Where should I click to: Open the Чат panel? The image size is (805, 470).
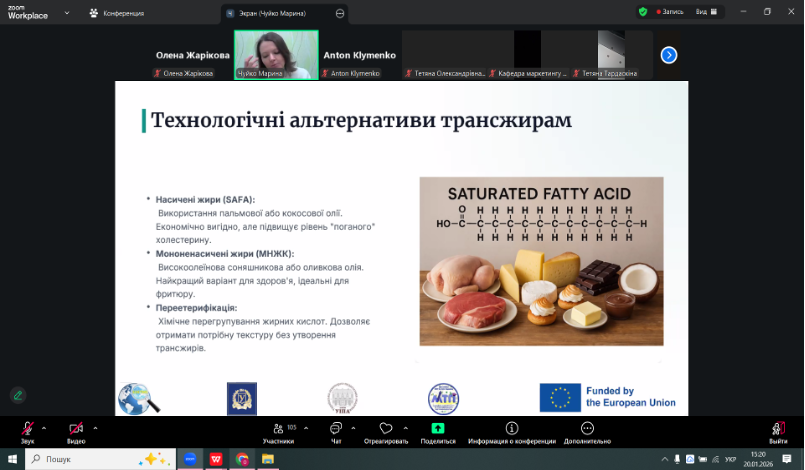coord(336,433)
